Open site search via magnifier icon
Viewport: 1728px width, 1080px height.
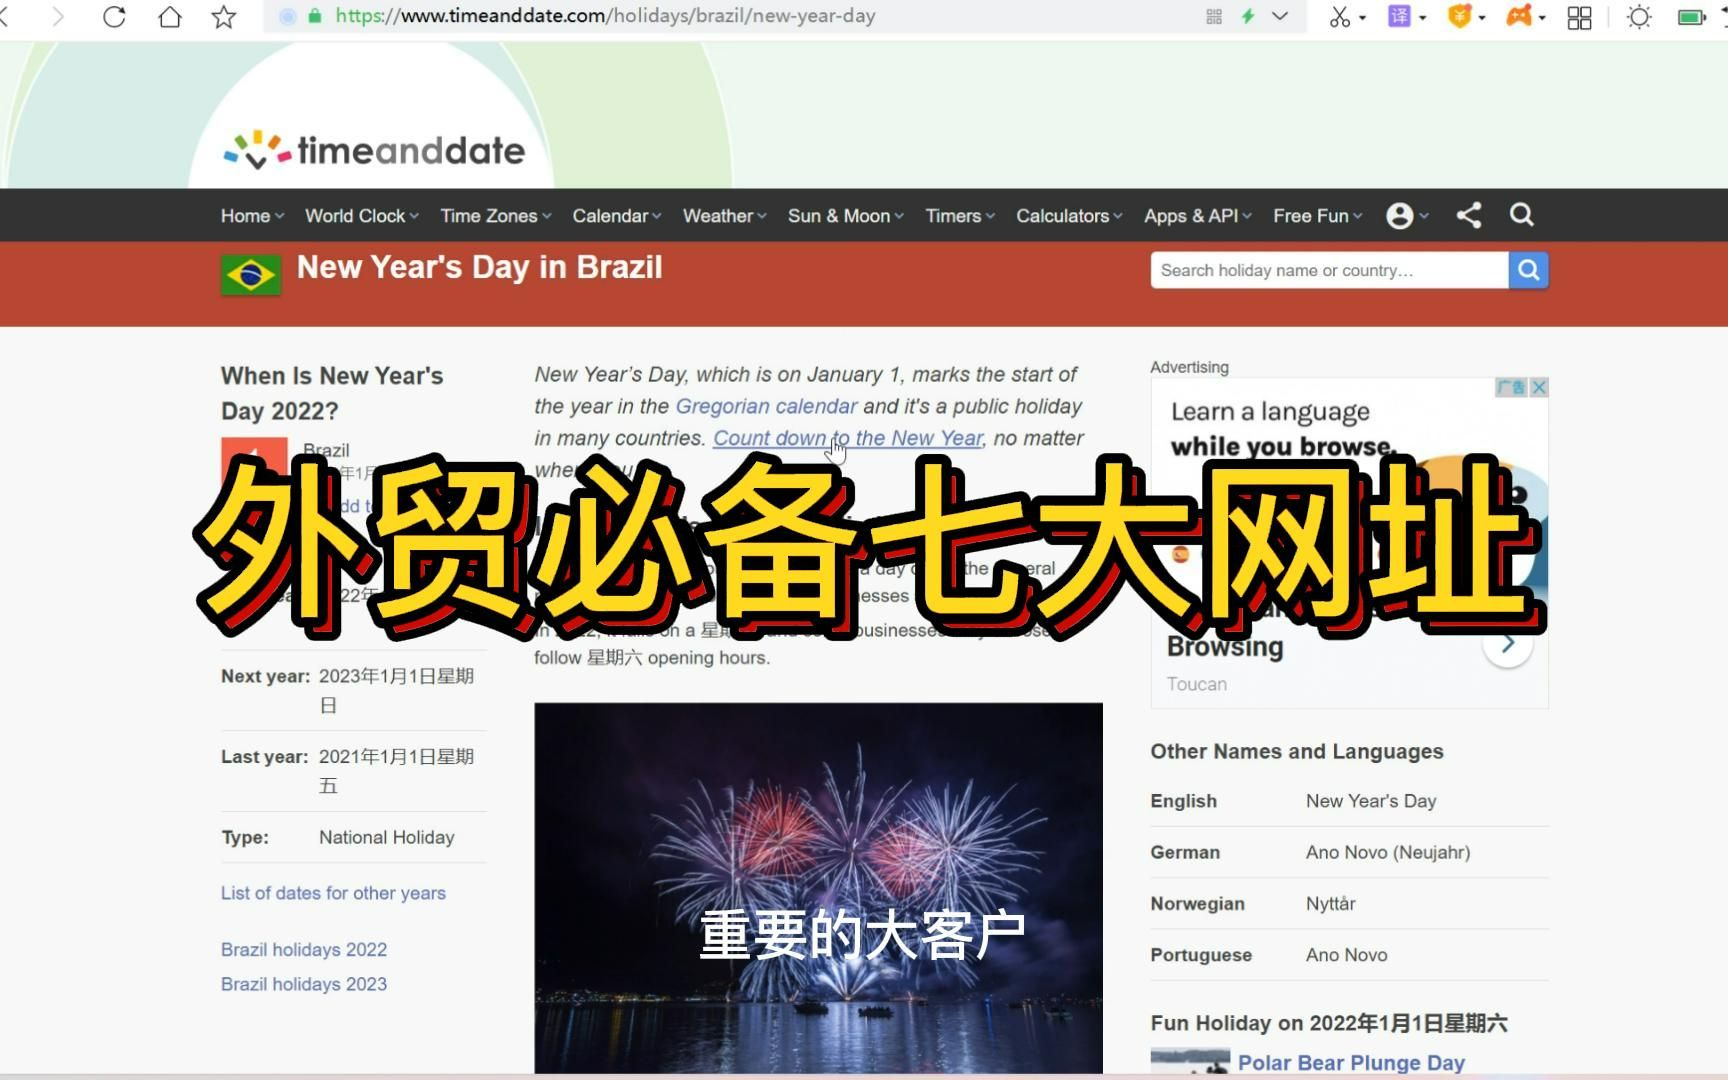click(1521, 215)
